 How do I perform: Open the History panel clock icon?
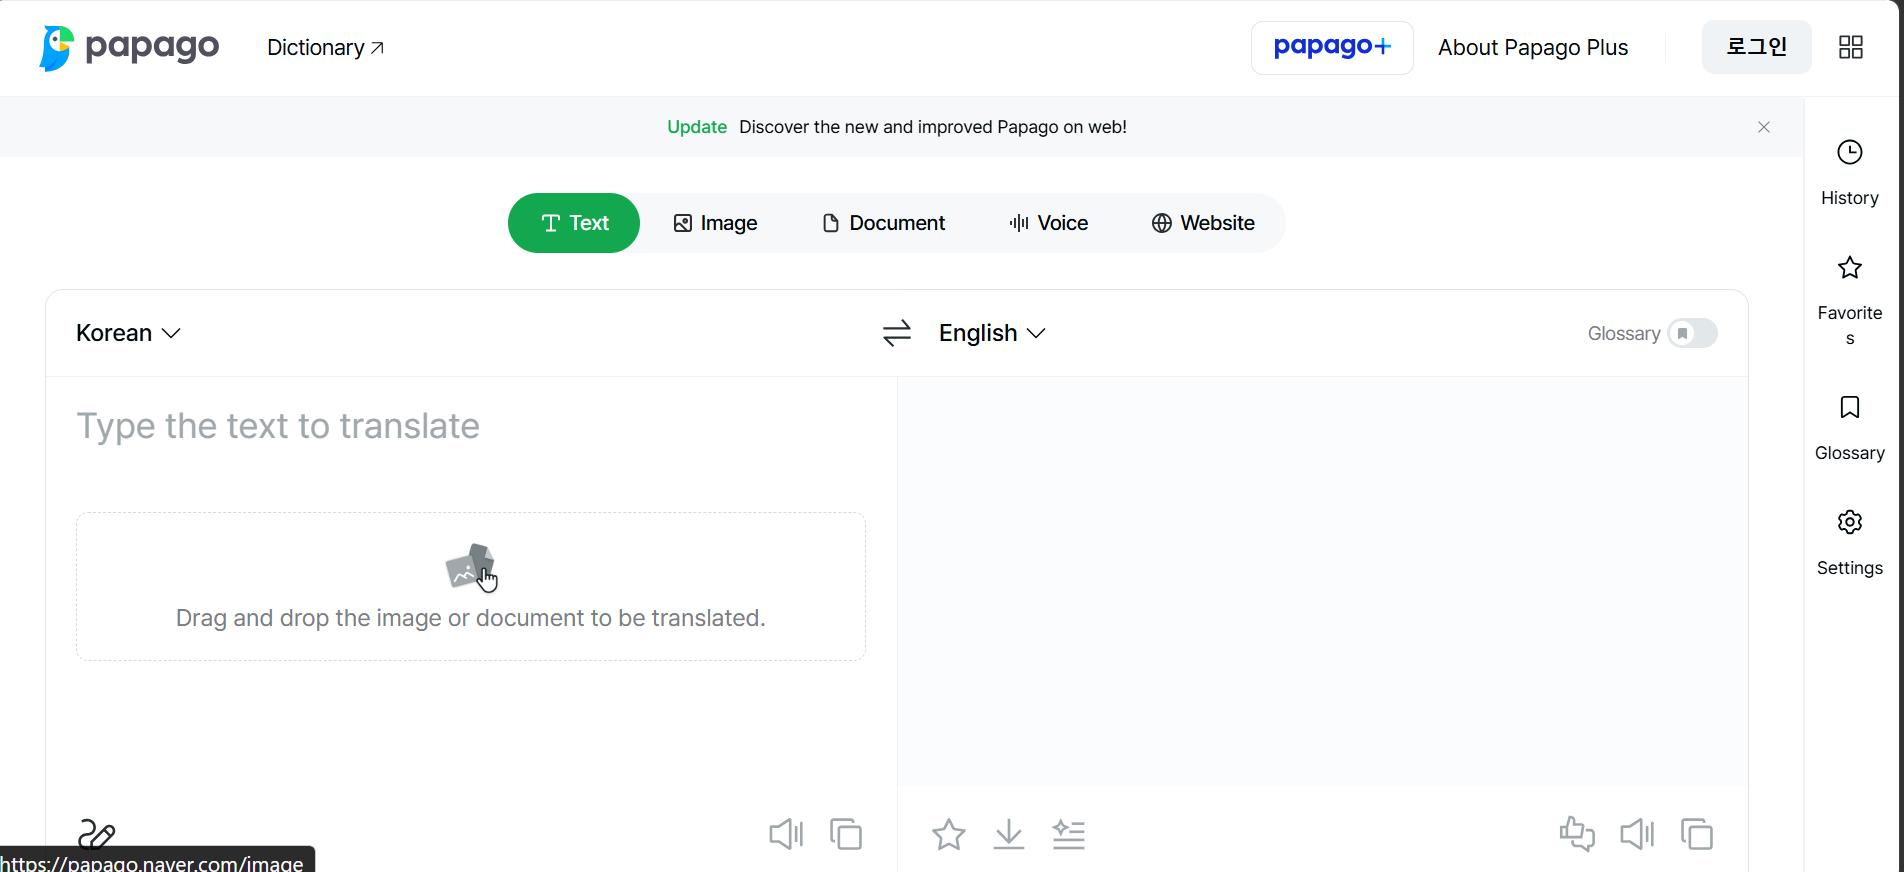1849,153
